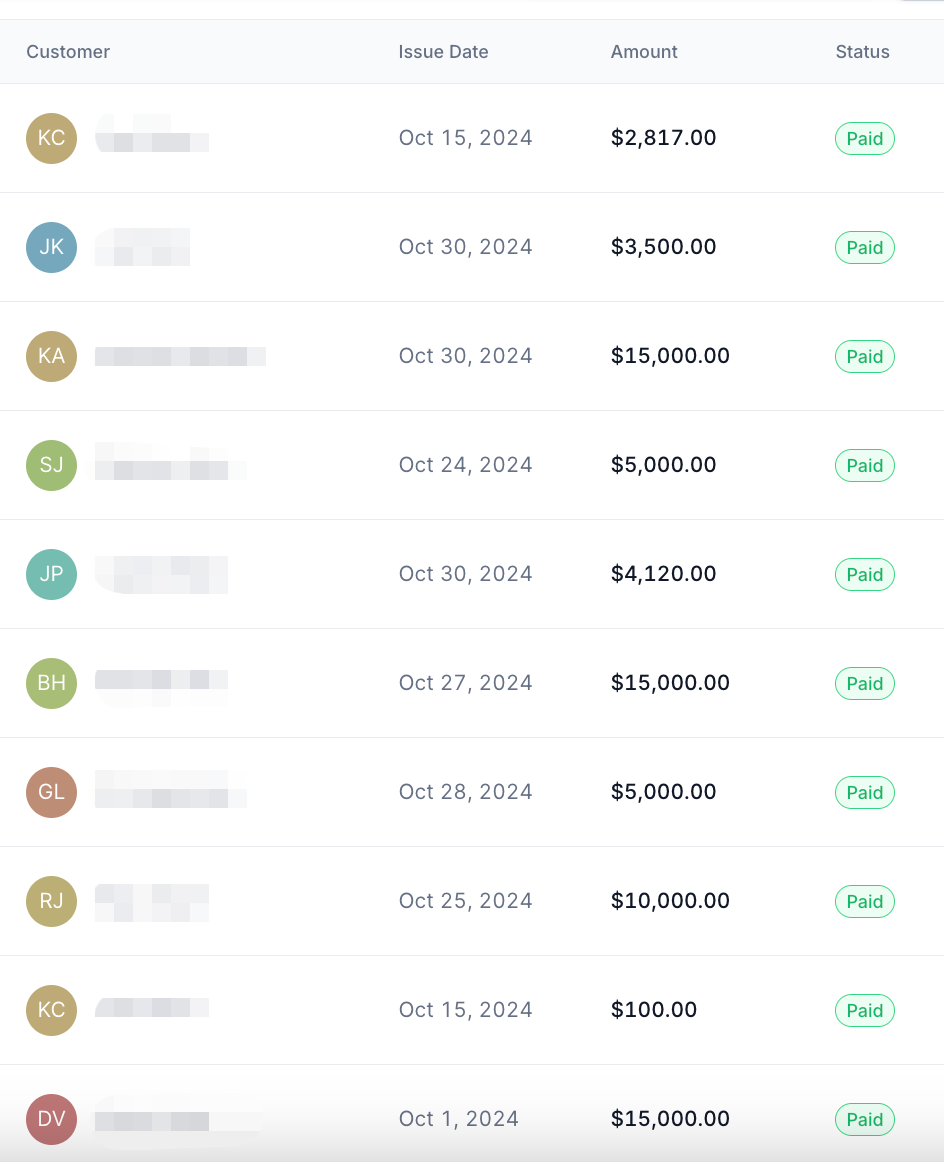944x1162 pixels.
Task: Click the JK customer avatar
Action: click(x=51, y=247)
